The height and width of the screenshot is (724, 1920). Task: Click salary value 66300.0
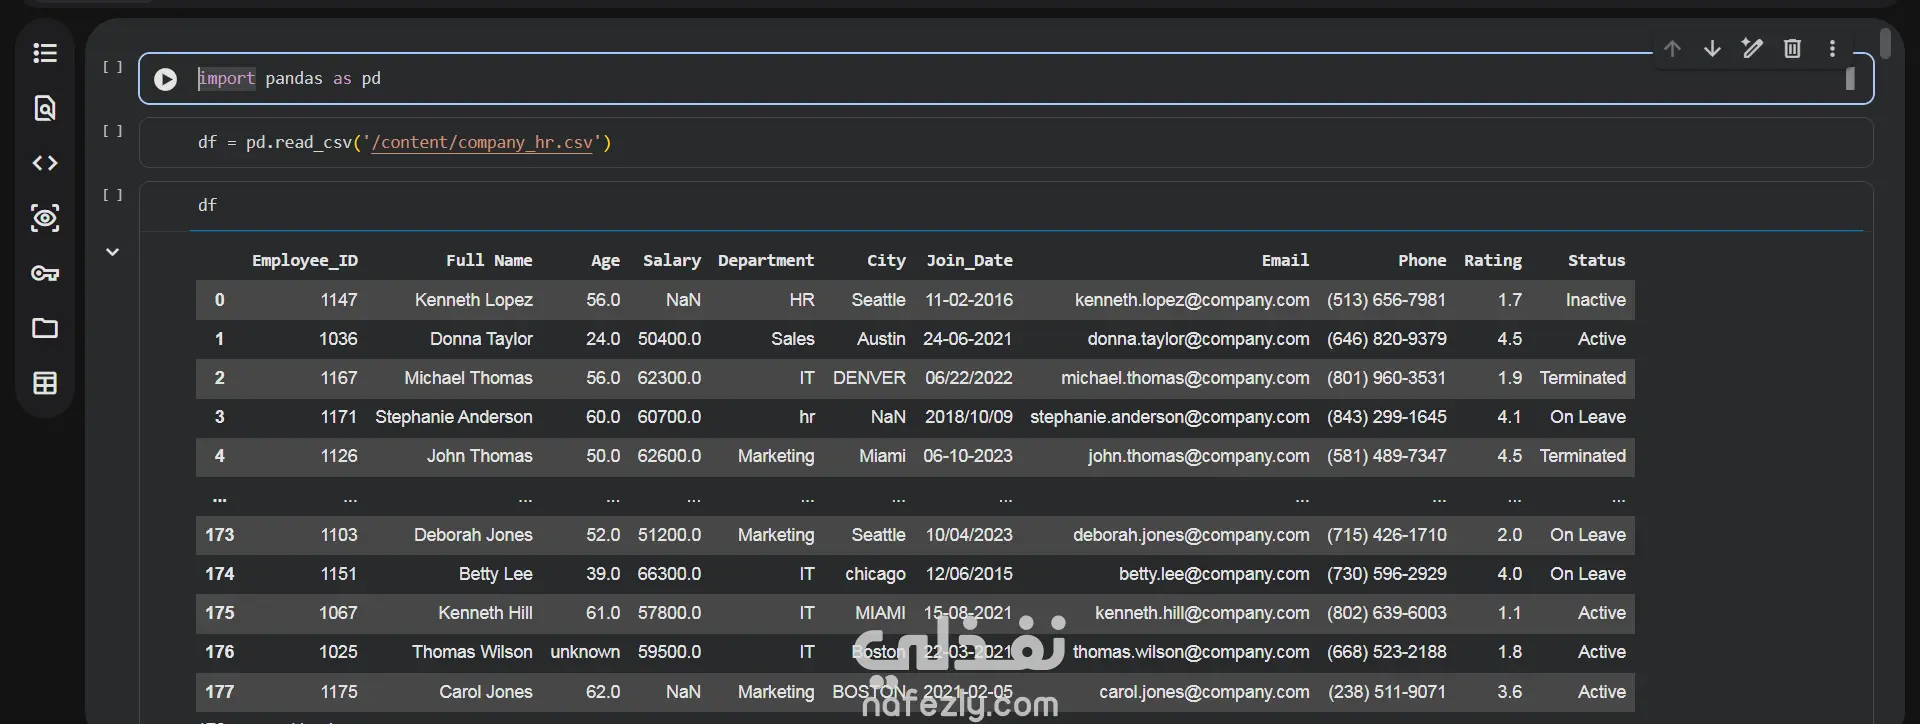pos(669,574)
